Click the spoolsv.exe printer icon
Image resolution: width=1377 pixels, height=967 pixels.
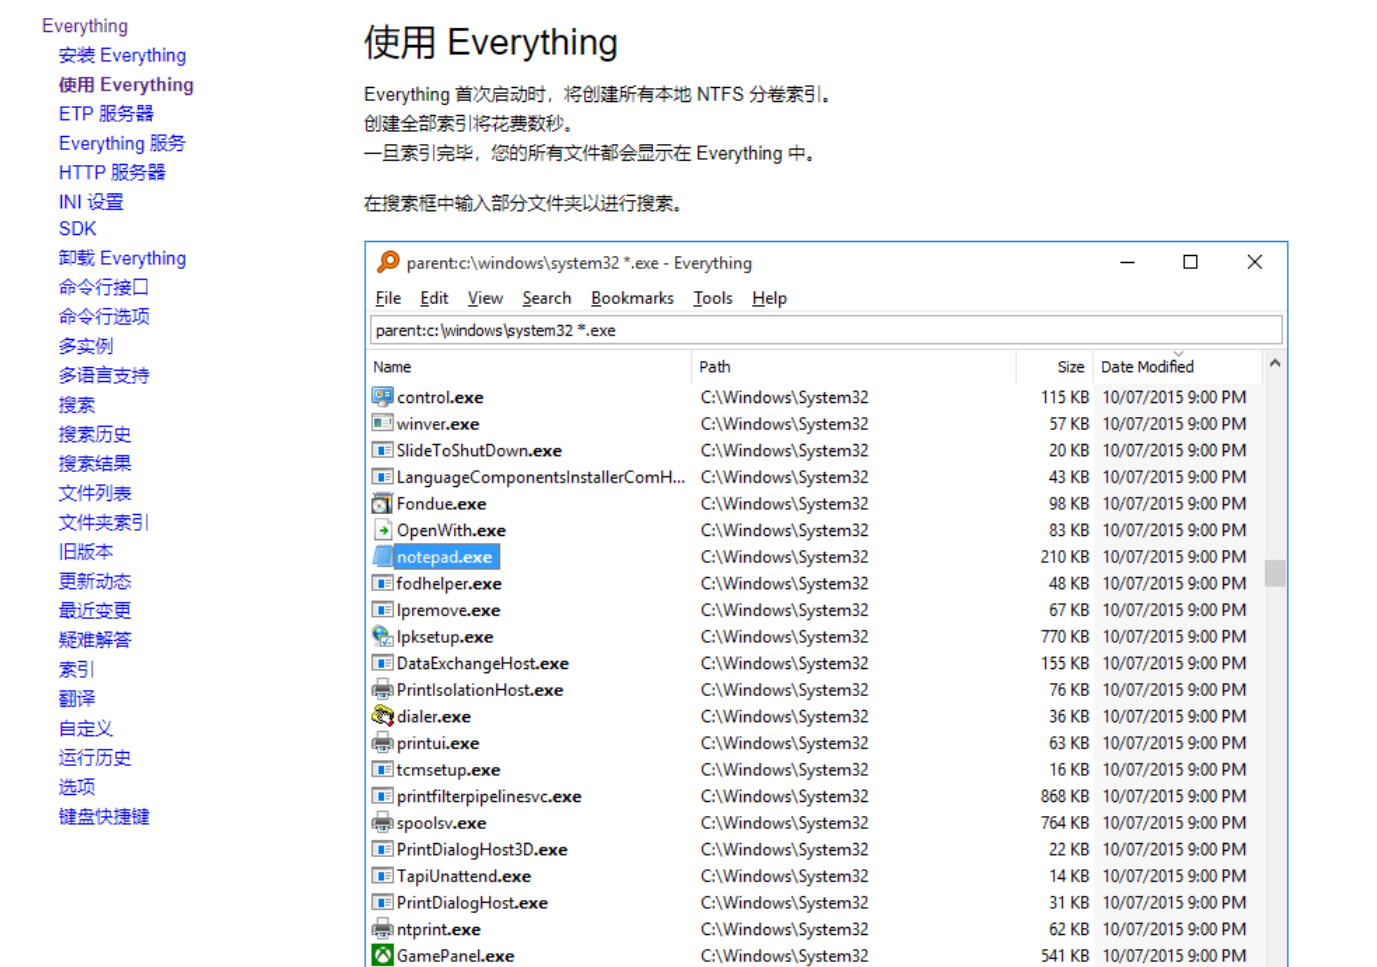click(383, 823)
